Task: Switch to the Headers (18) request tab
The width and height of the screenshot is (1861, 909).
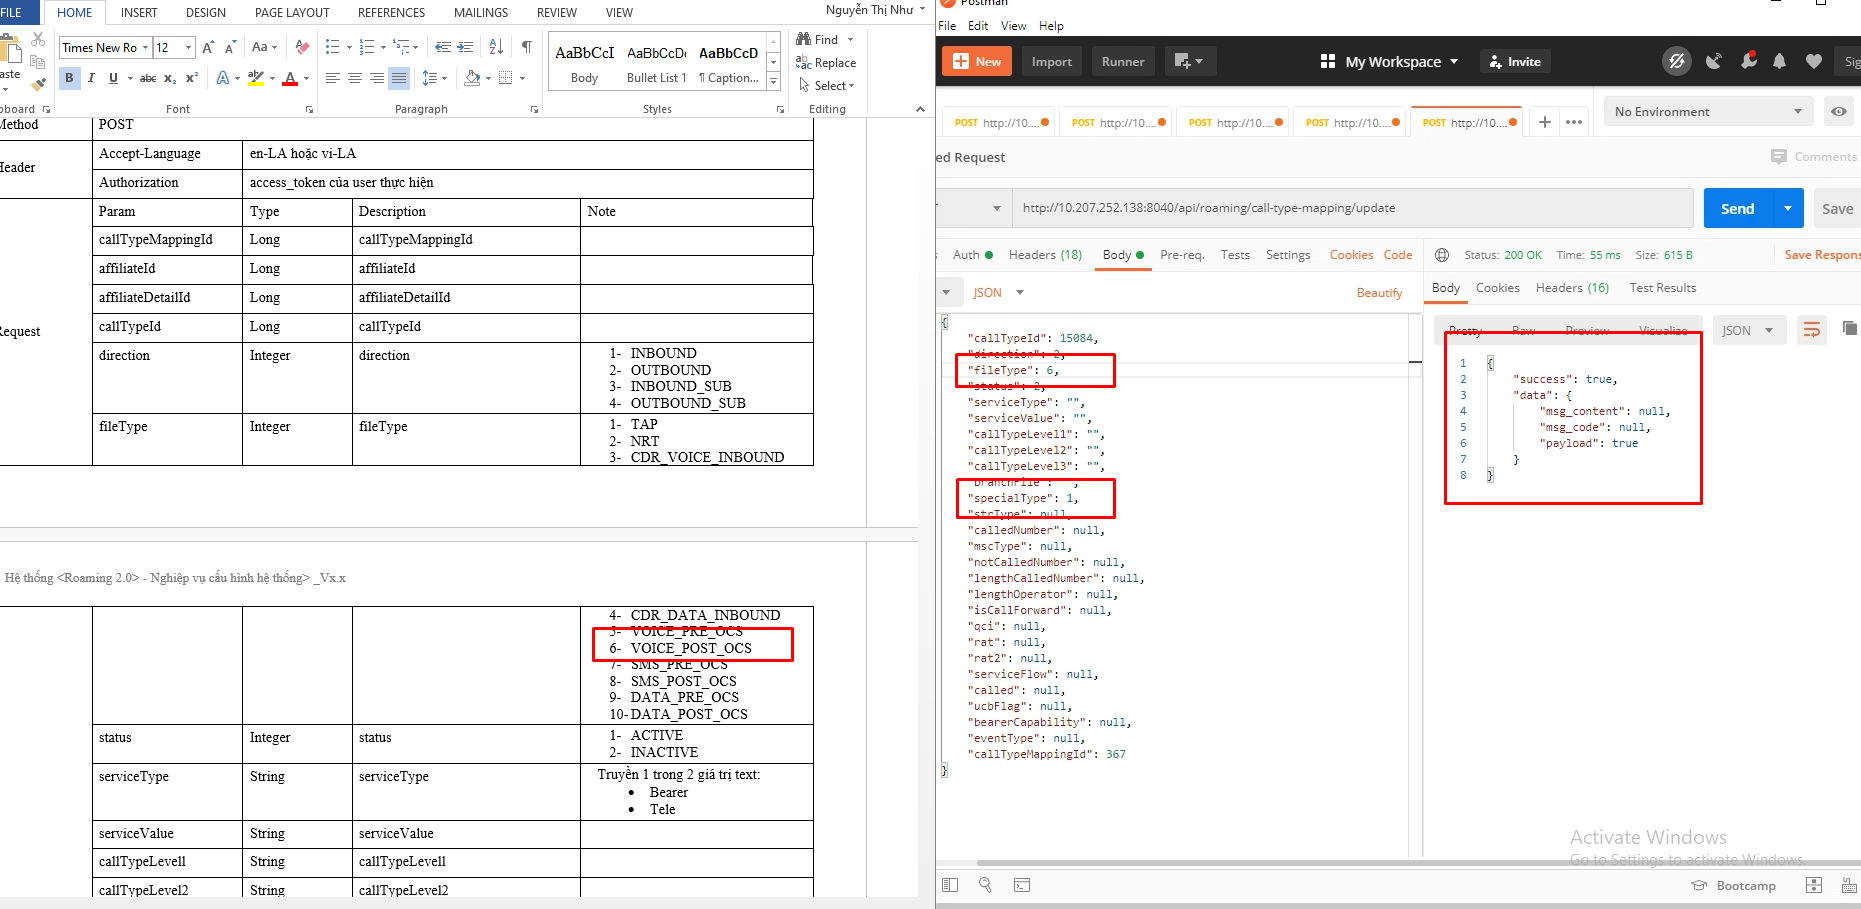Action: click(x=1045, y=255)
